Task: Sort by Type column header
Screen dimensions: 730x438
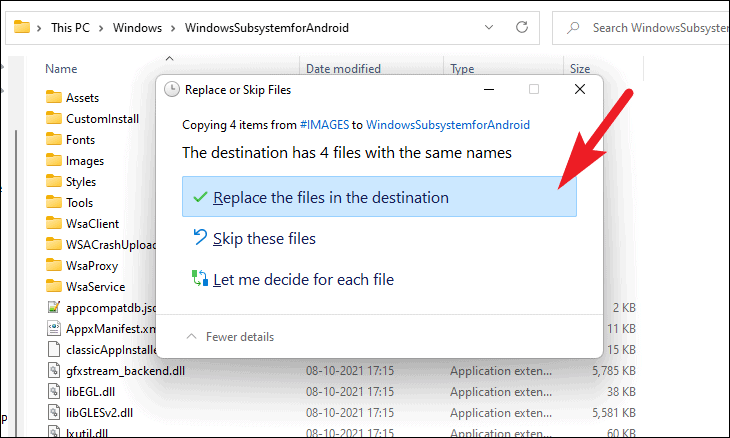Action: pyautogui.click(x=462, y=69)
